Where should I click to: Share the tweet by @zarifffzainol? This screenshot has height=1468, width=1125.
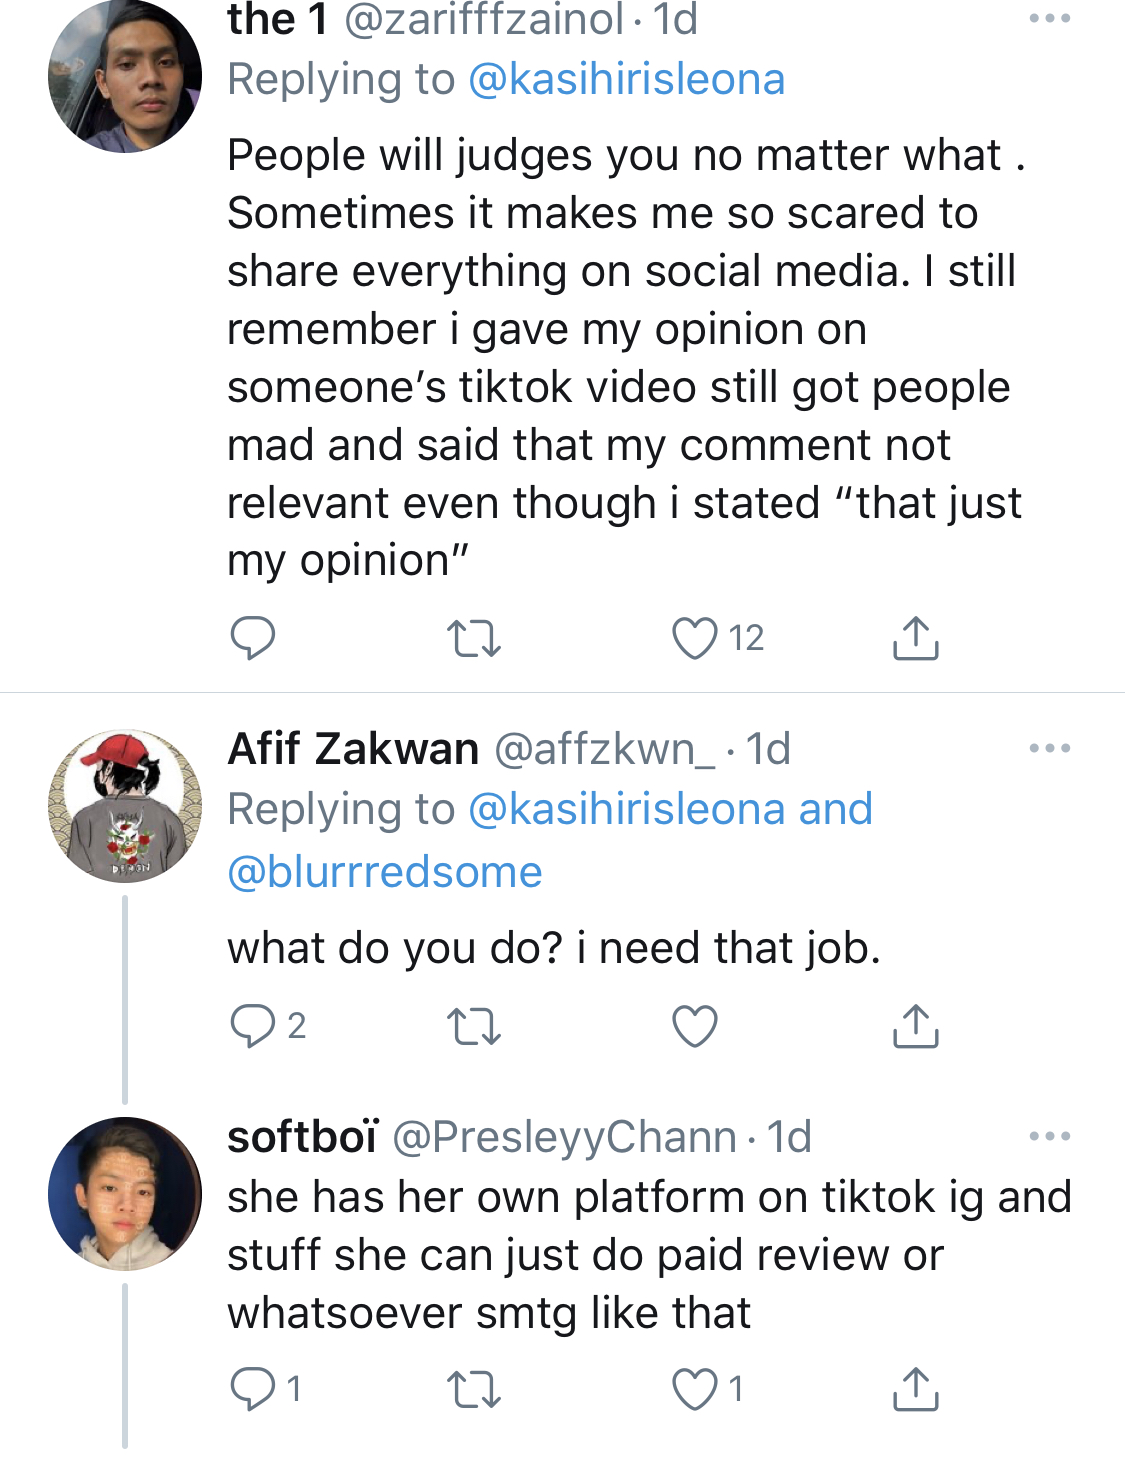[915, 638]
